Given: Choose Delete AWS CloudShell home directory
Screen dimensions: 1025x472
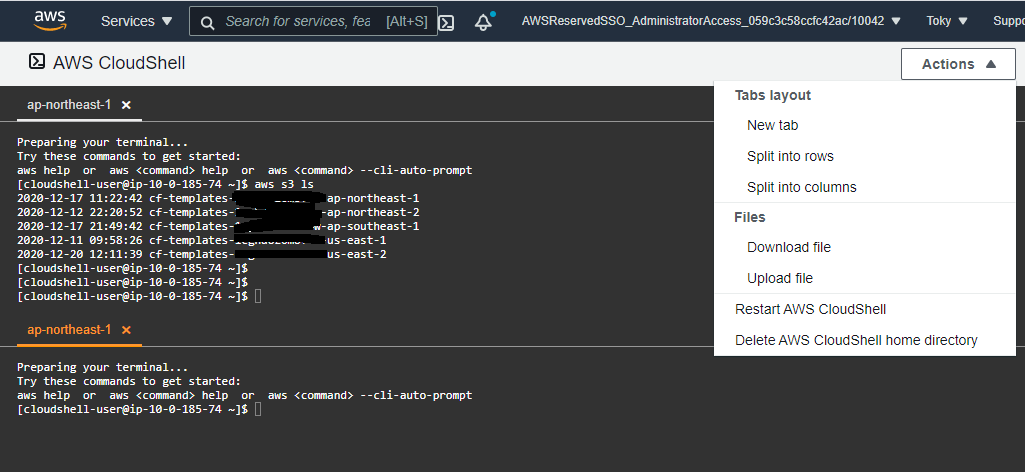Looking at the screenshot, I should [856, 340].
